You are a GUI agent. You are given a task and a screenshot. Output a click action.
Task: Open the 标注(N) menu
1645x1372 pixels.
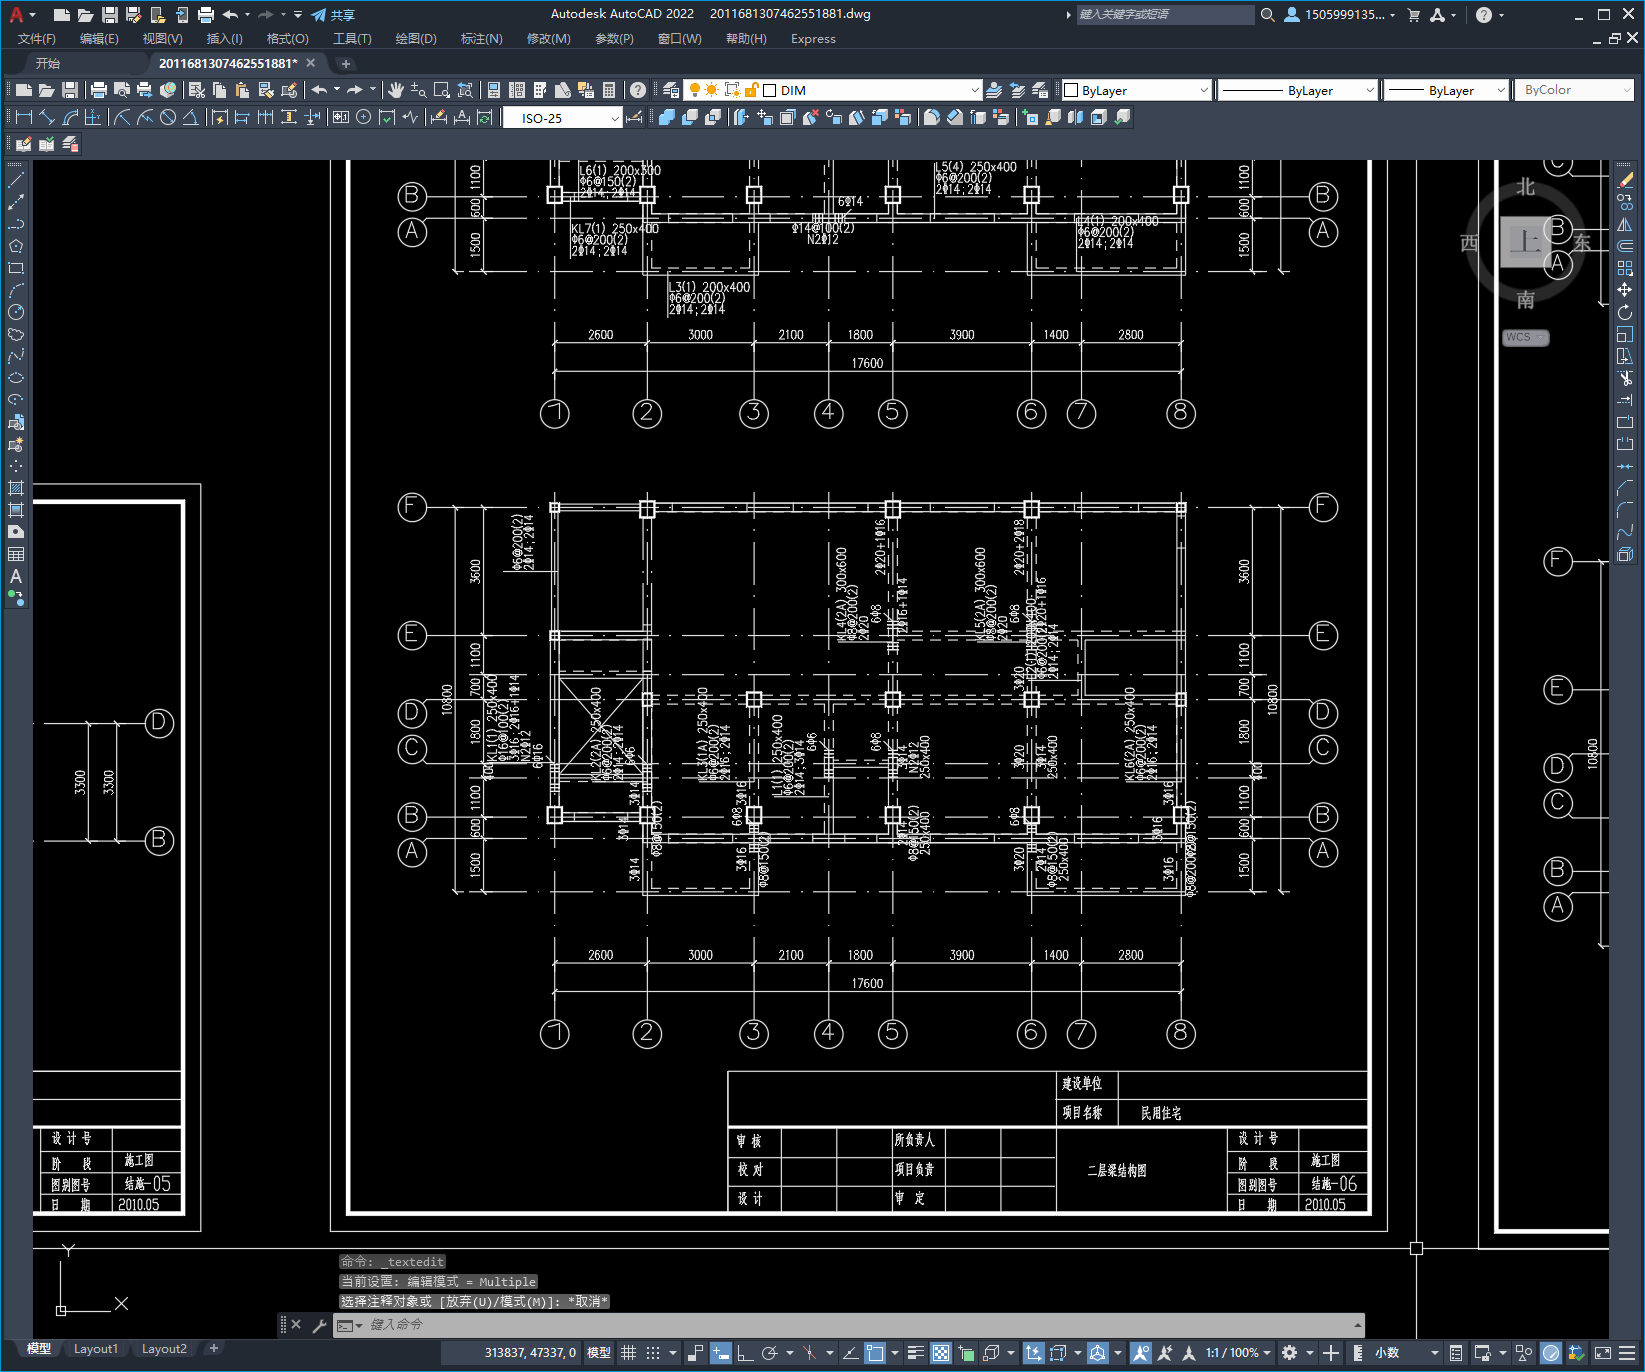click(481, 39)
